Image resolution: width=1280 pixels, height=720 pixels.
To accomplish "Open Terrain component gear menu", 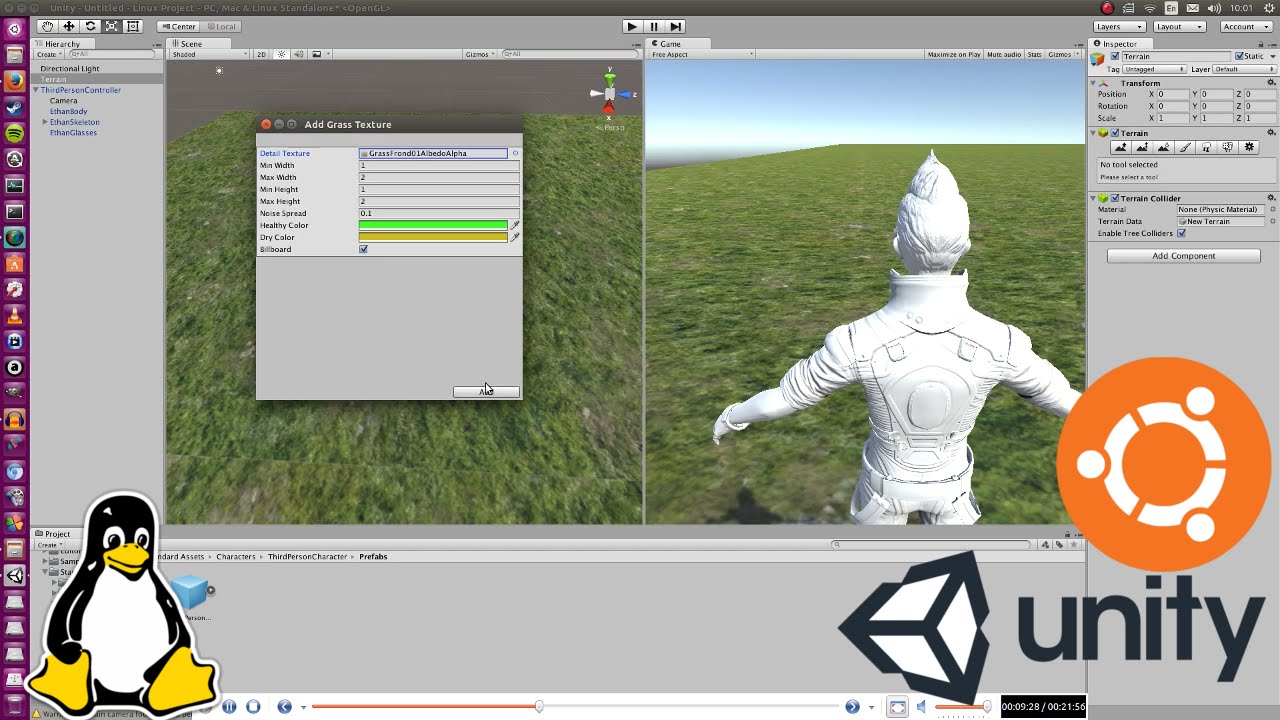I will (1271, 132).
